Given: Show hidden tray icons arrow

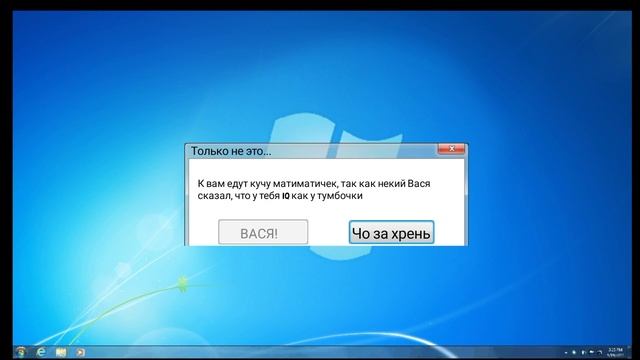Looking at the screenshot, I should click(x=566, y=352).
